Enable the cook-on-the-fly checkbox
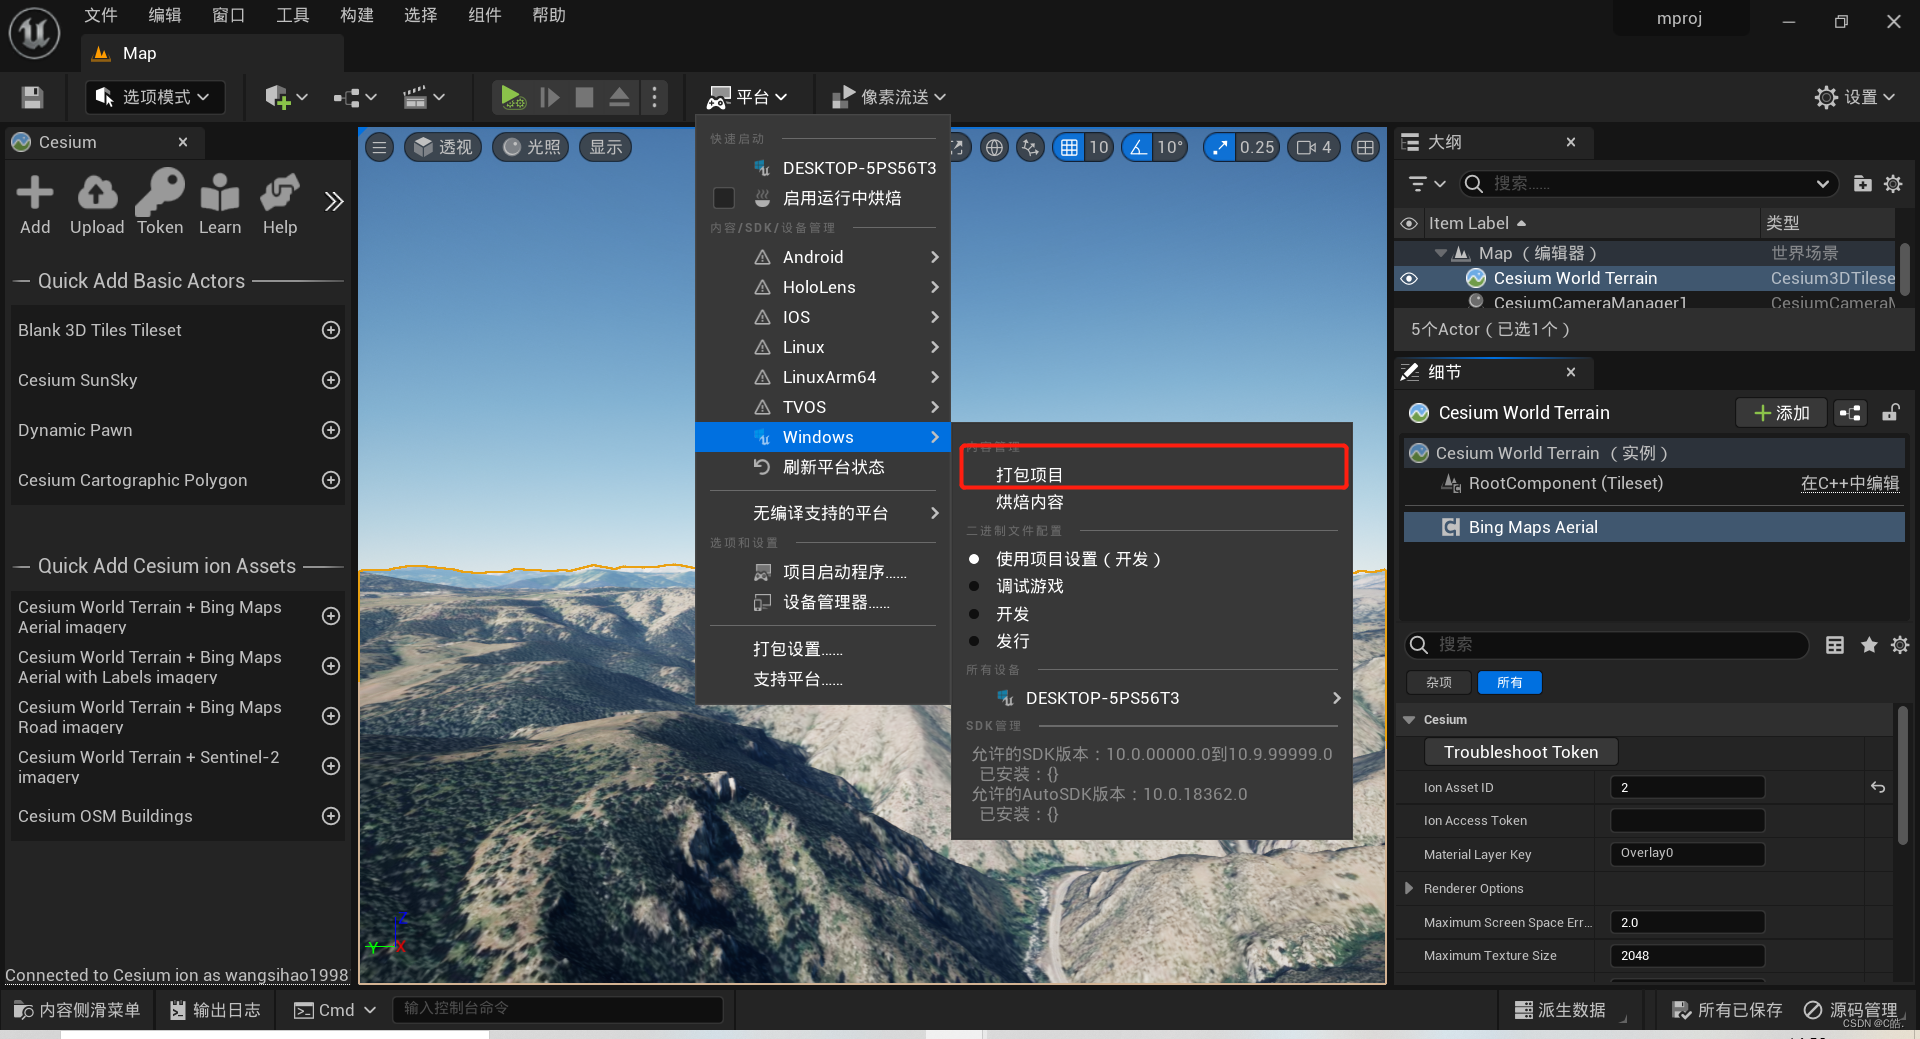Viewport: 1920px width, 1039px height. click(x=724, y=198)
